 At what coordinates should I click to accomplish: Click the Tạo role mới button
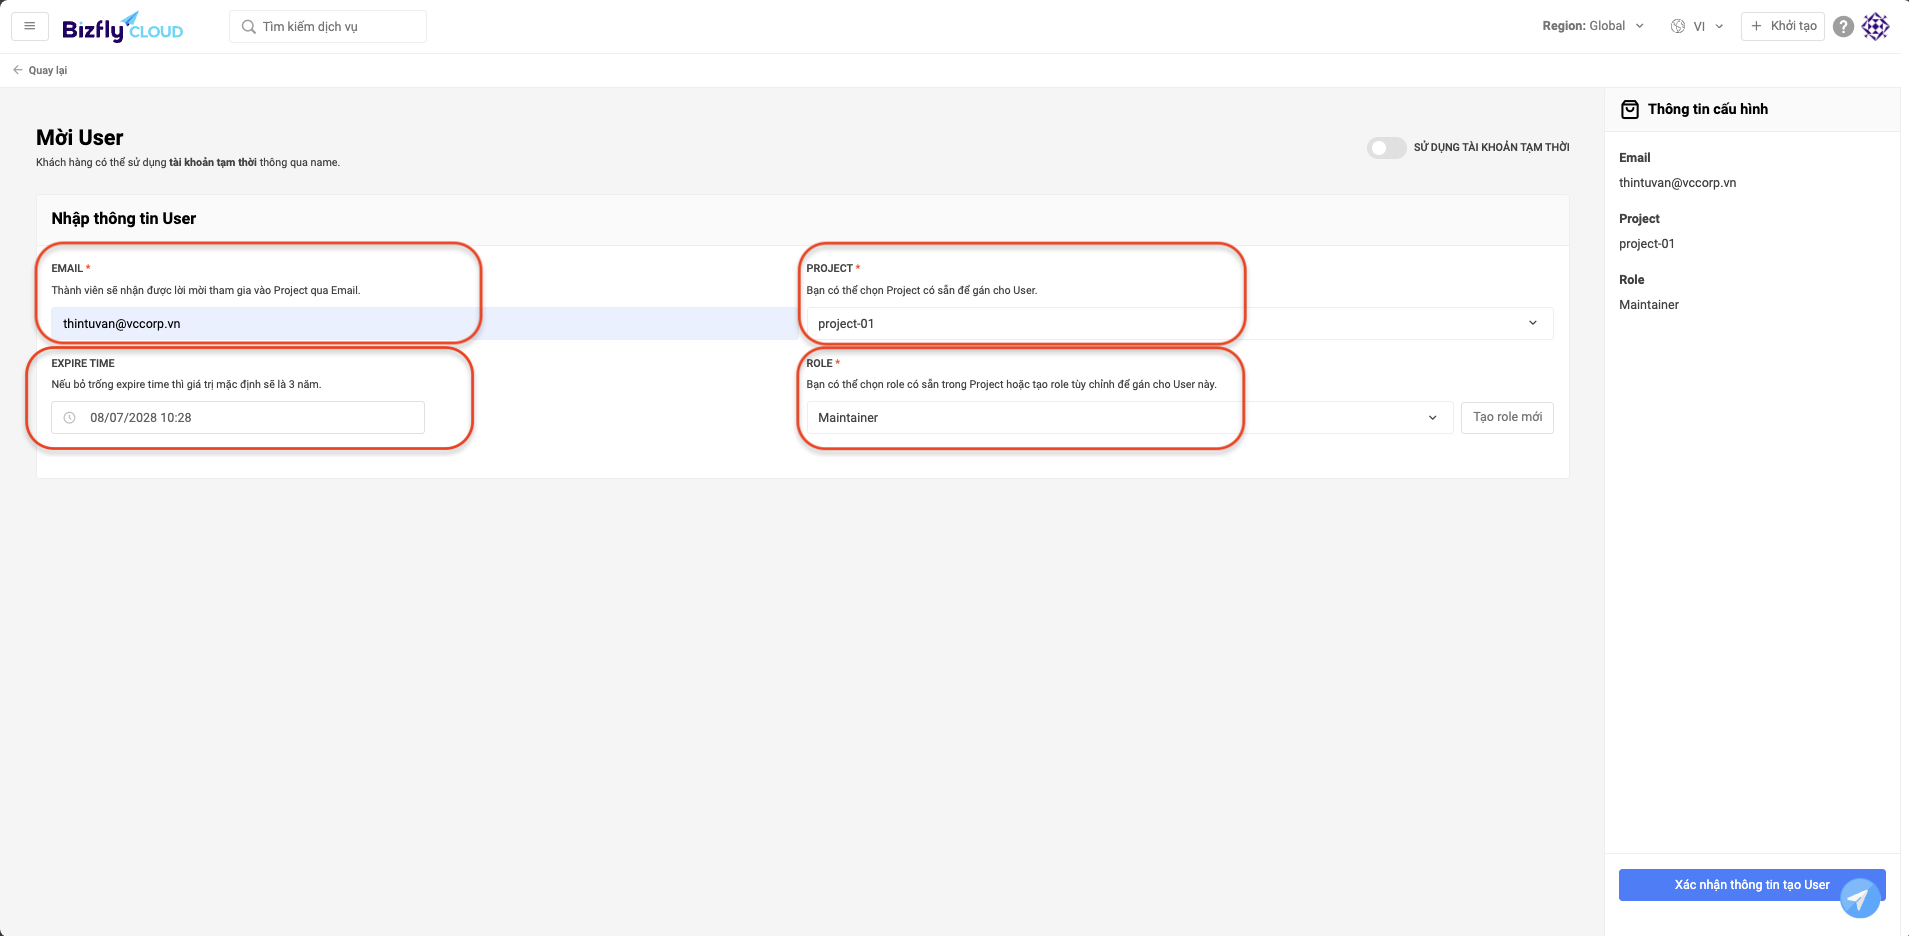1507,418
